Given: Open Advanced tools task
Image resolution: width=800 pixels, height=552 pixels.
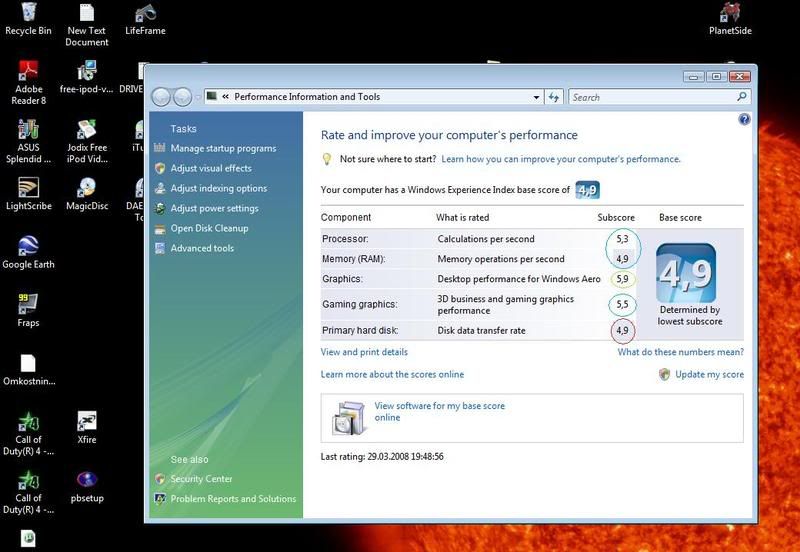Looking at the screenshot, I should (x=202, y=248).
